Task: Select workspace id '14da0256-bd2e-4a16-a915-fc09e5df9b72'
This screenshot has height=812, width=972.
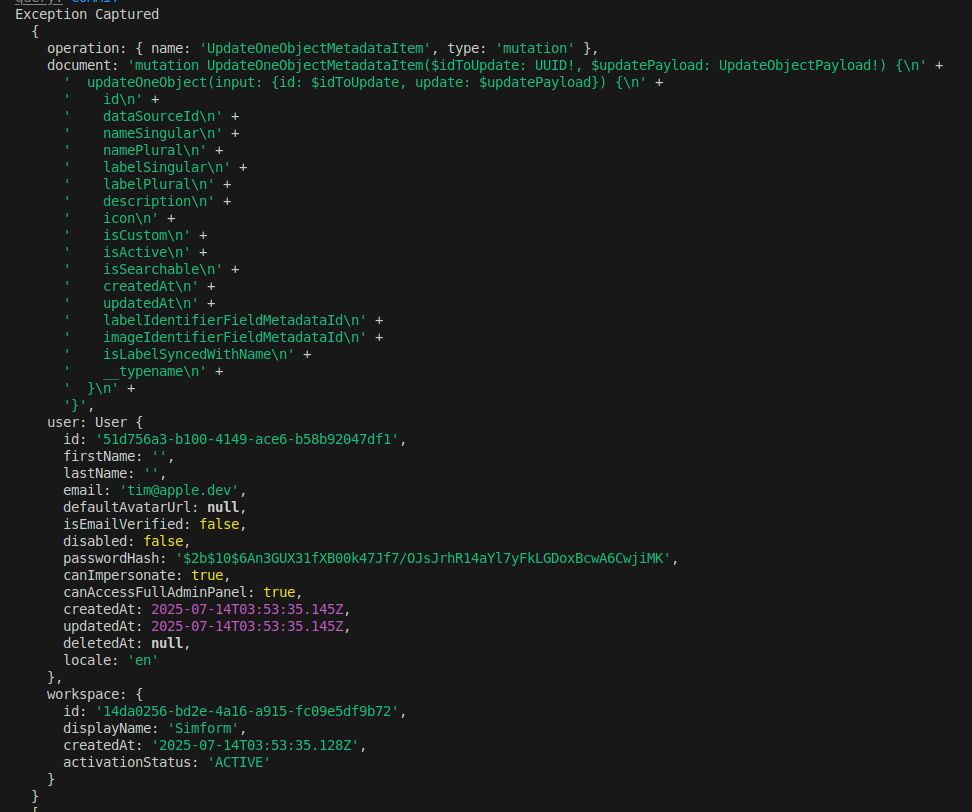Action: (247, 712)
